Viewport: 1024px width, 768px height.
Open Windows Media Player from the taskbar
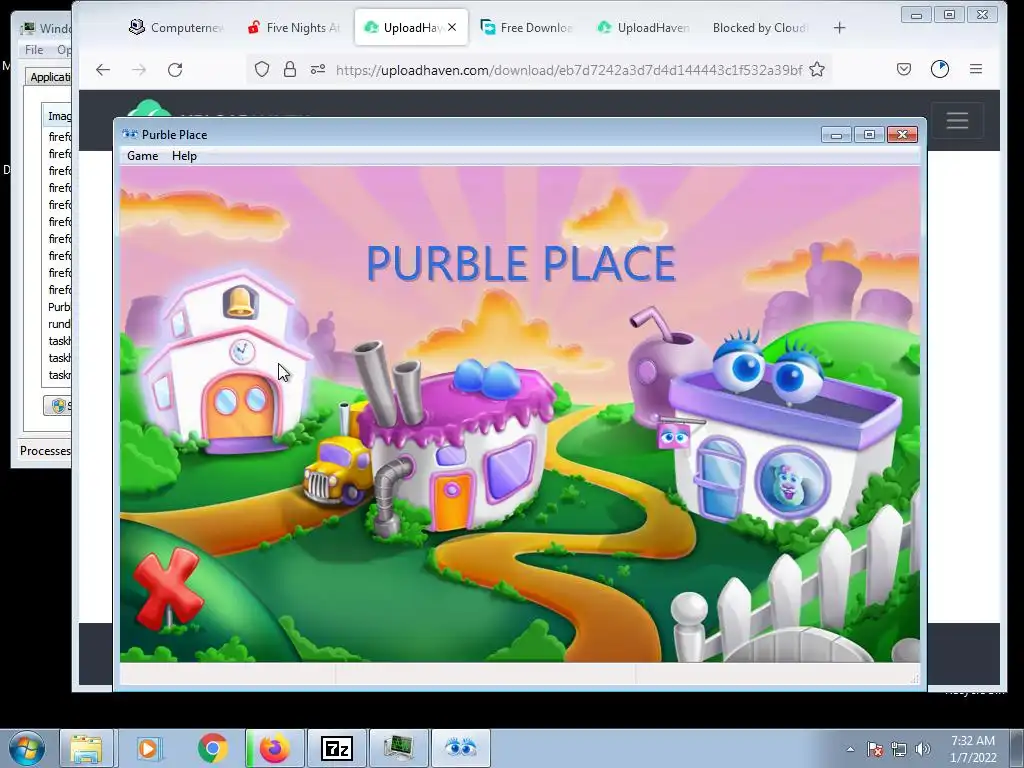click(x=150, y=748)
